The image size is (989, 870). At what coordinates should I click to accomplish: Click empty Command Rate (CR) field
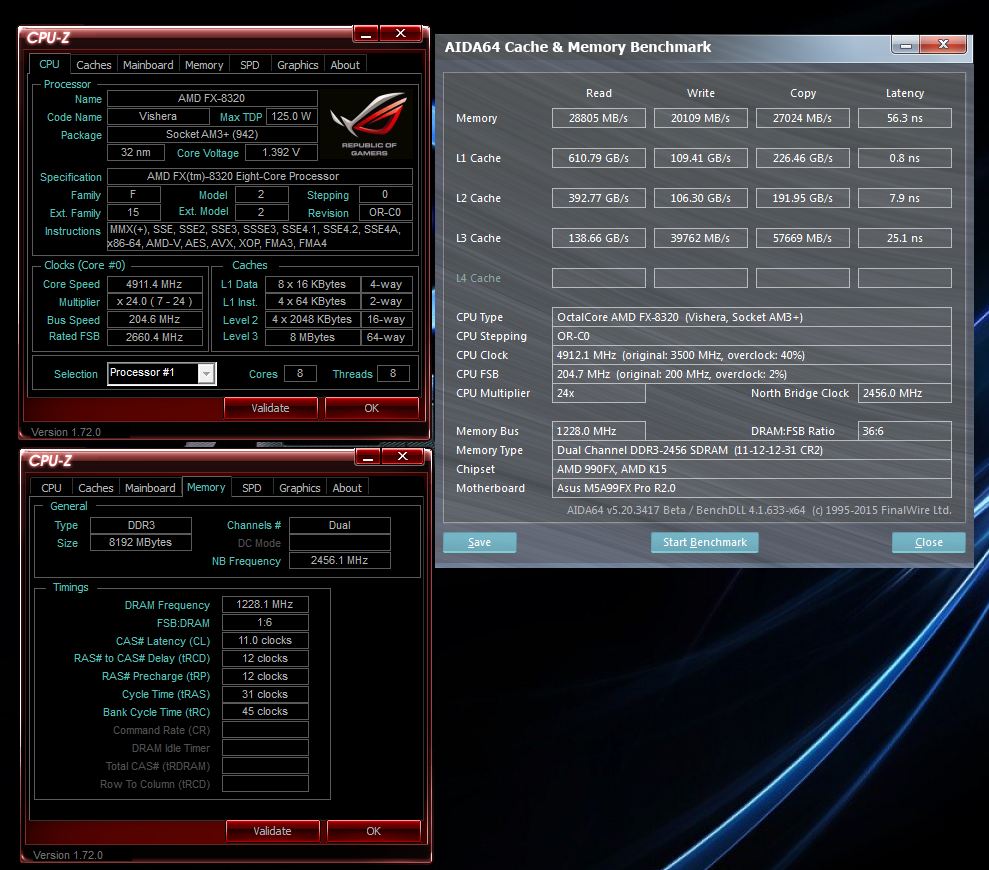265,730
